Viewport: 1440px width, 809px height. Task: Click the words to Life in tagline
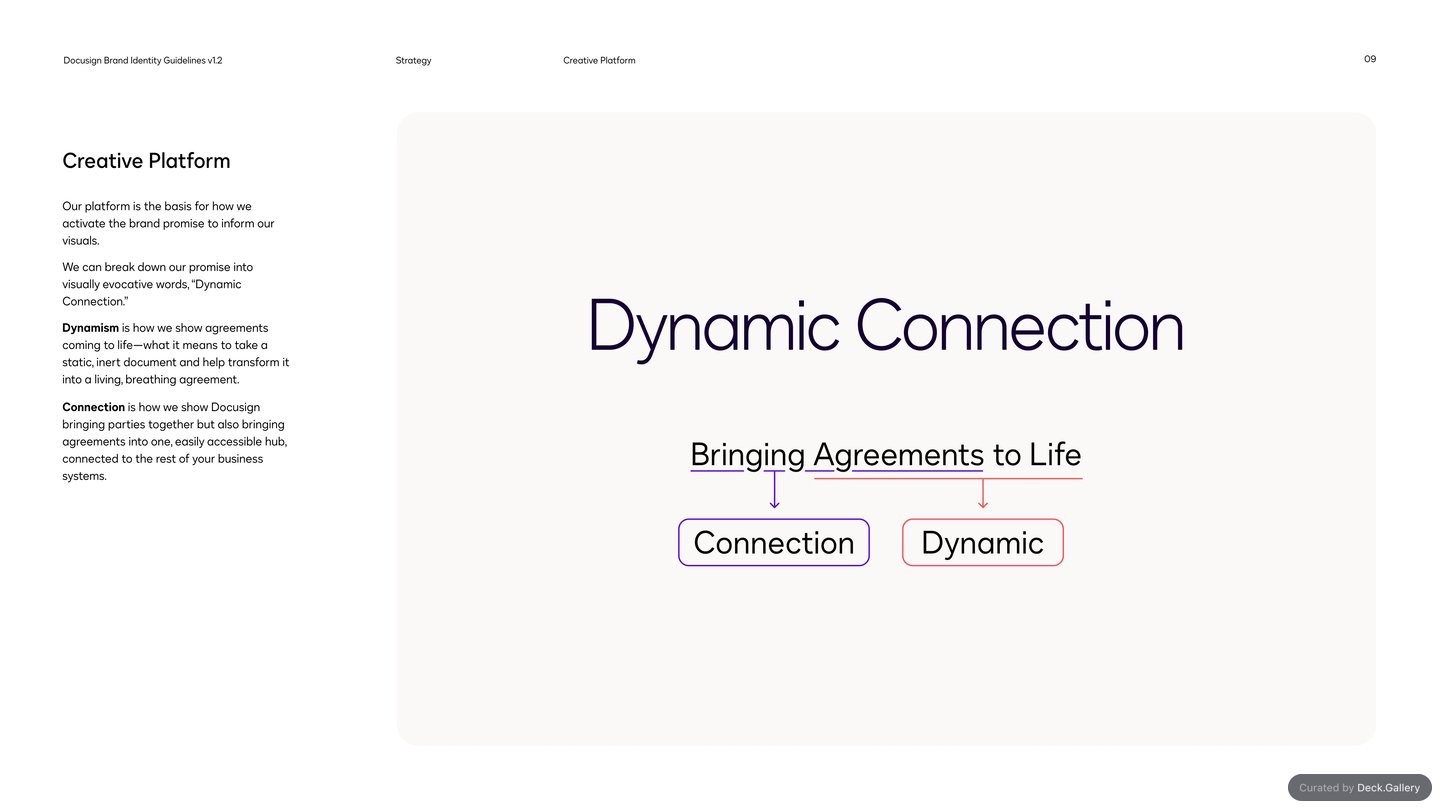1037,455
